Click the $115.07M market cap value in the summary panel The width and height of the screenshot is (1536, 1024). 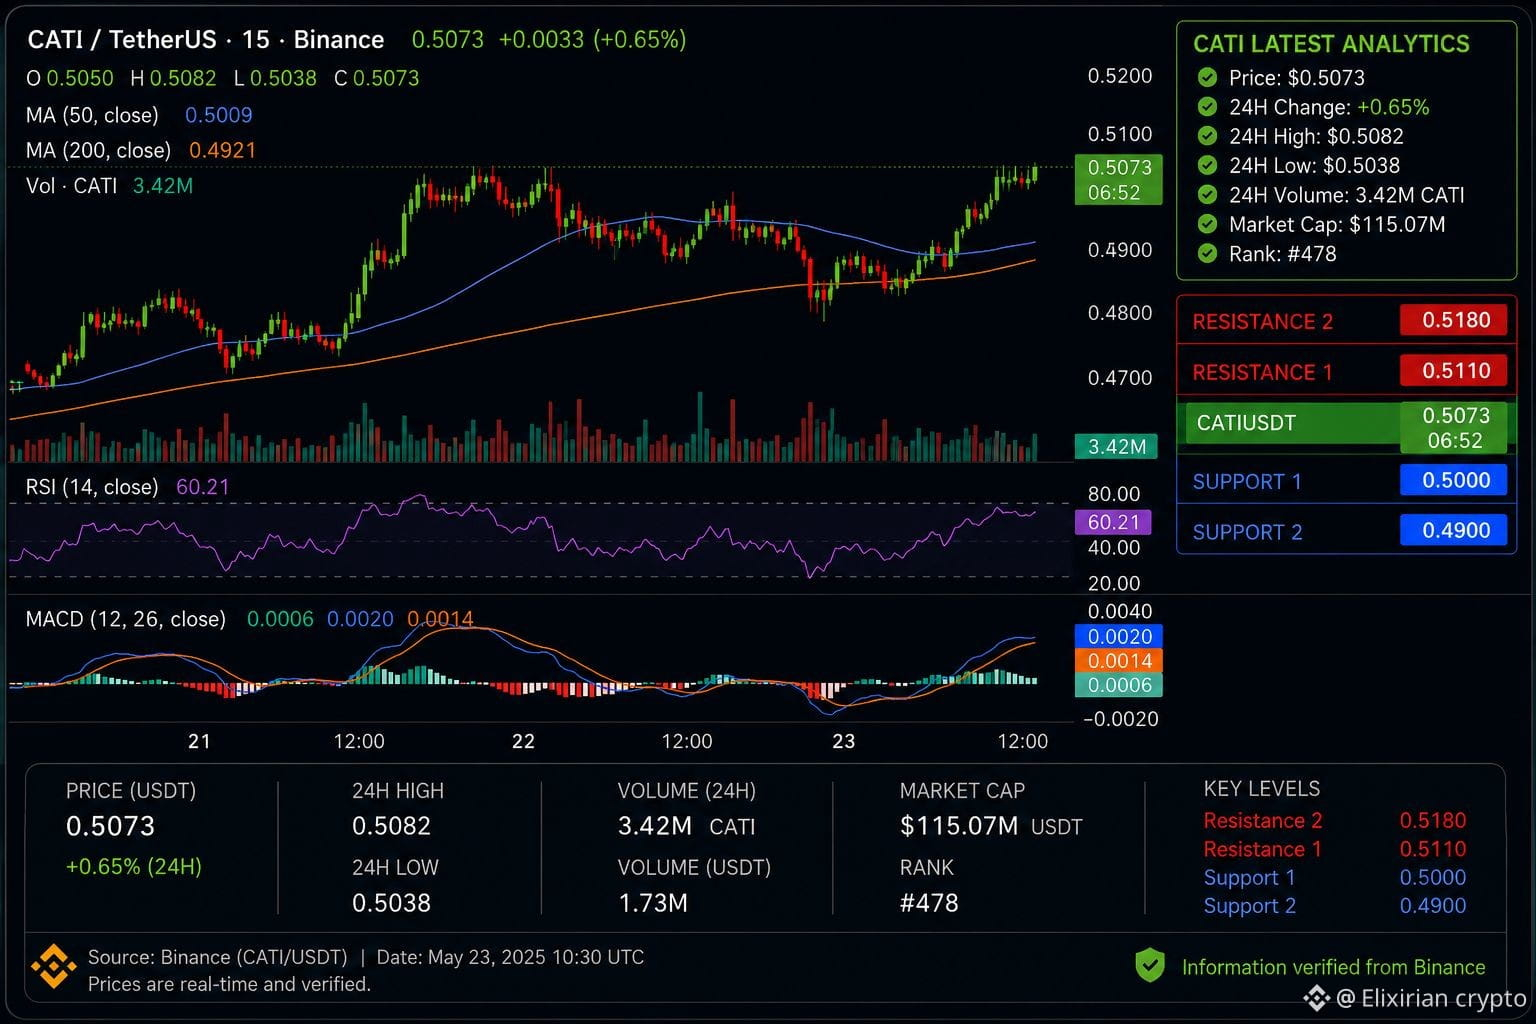[959, 826]
